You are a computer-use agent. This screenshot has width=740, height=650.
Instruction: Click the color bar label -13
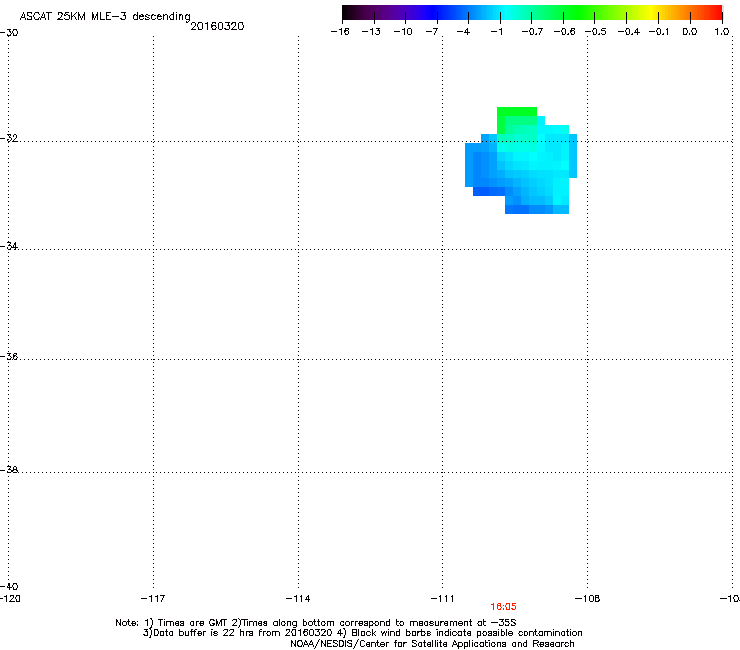tap(371, 32)
